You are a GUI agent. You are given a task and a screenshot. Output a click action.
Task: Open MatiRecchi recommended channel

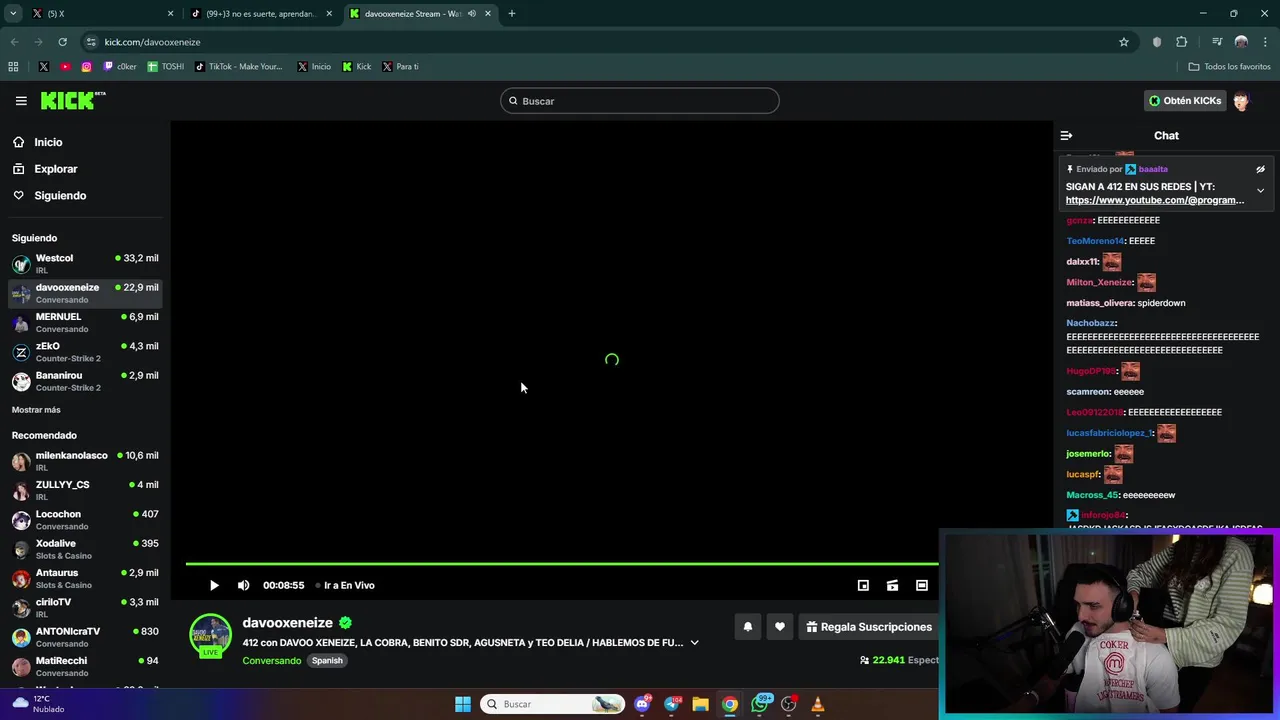pos(85,666)
